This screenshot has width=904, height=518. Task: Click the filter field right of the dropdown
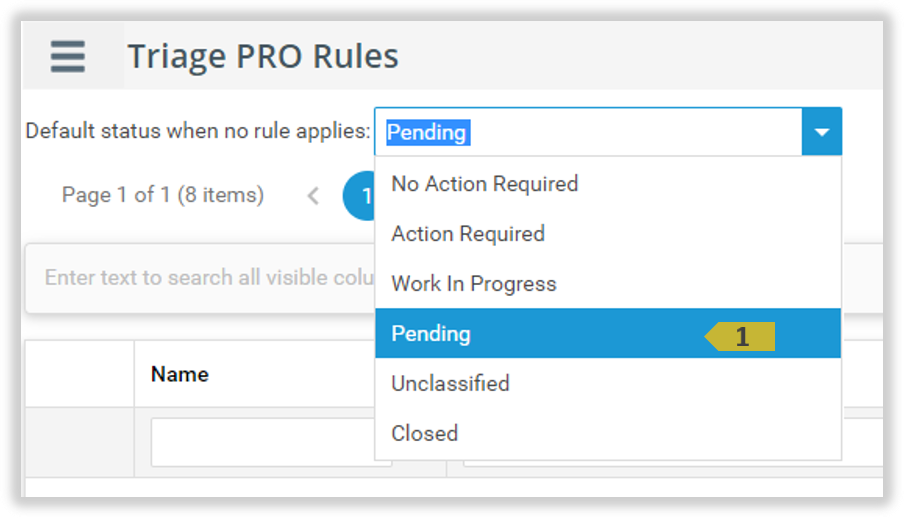[x=862, y=442]
